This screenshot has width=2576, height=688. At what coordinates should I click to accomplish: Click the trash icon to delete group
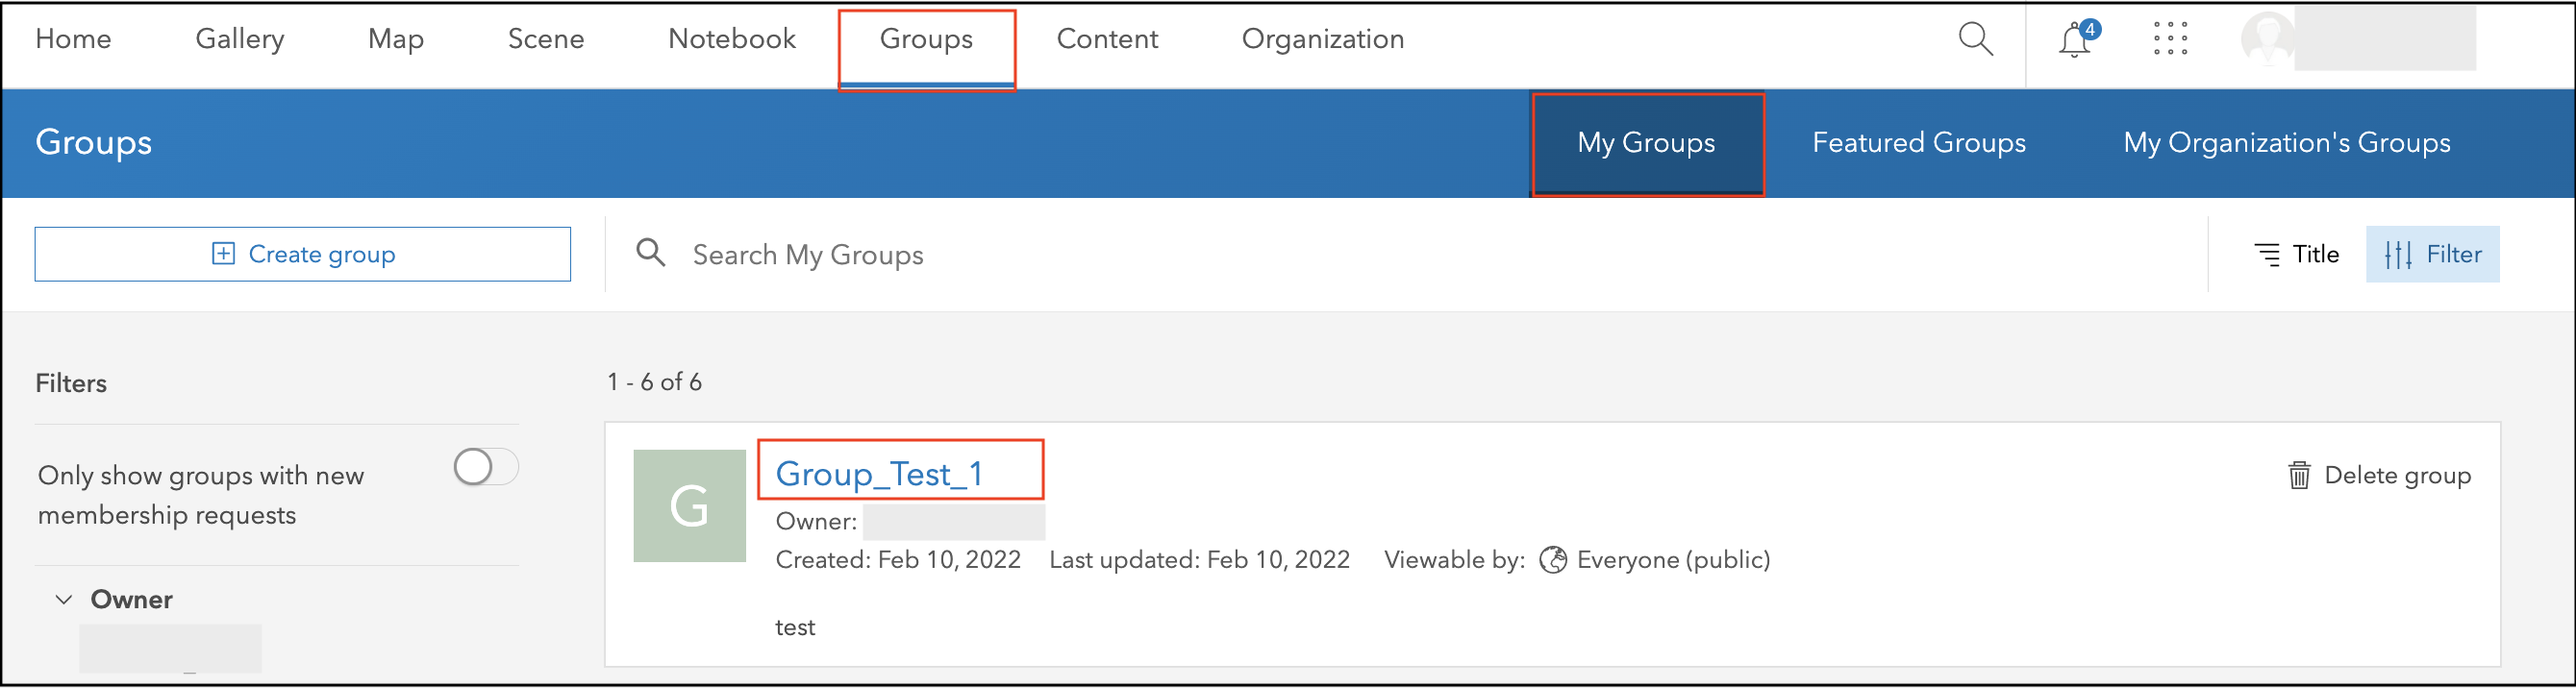pyautogui.click(x=2299, y=476)
